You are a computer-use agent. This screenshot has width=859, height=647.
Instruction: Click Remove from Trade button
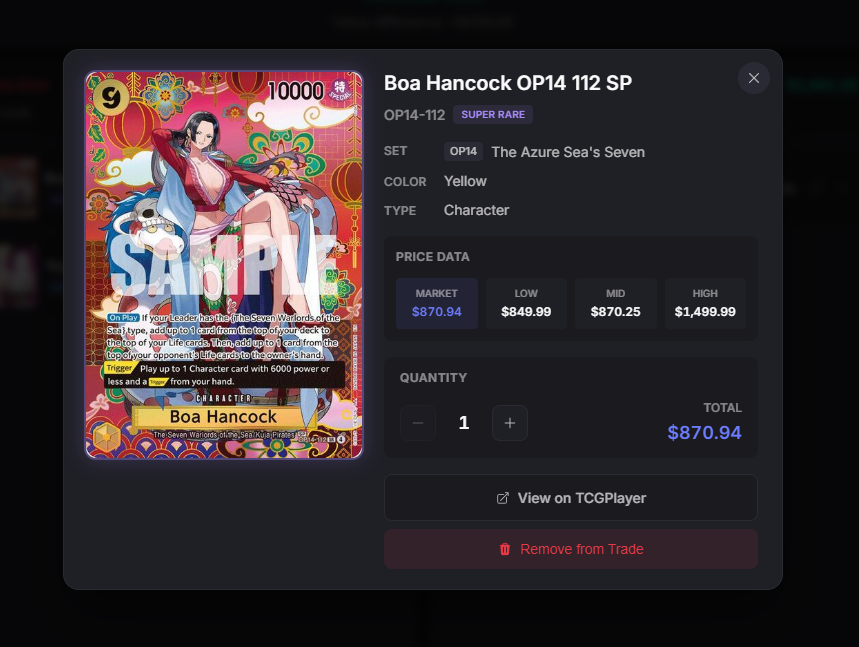[x=571, y=549]
